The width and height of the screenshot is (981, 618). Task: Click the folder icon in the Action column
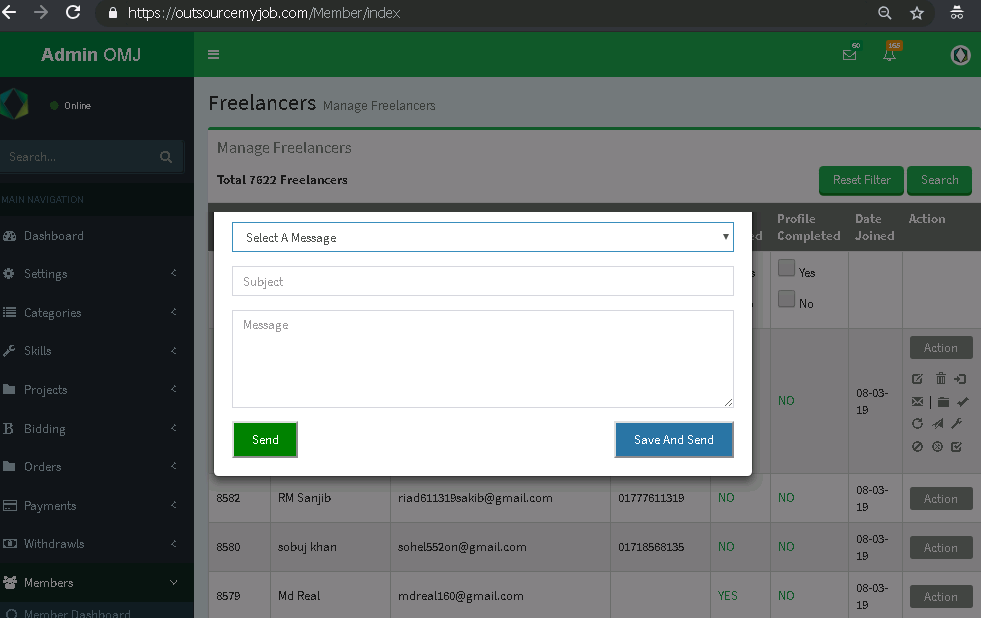click(x=943, y=401)
